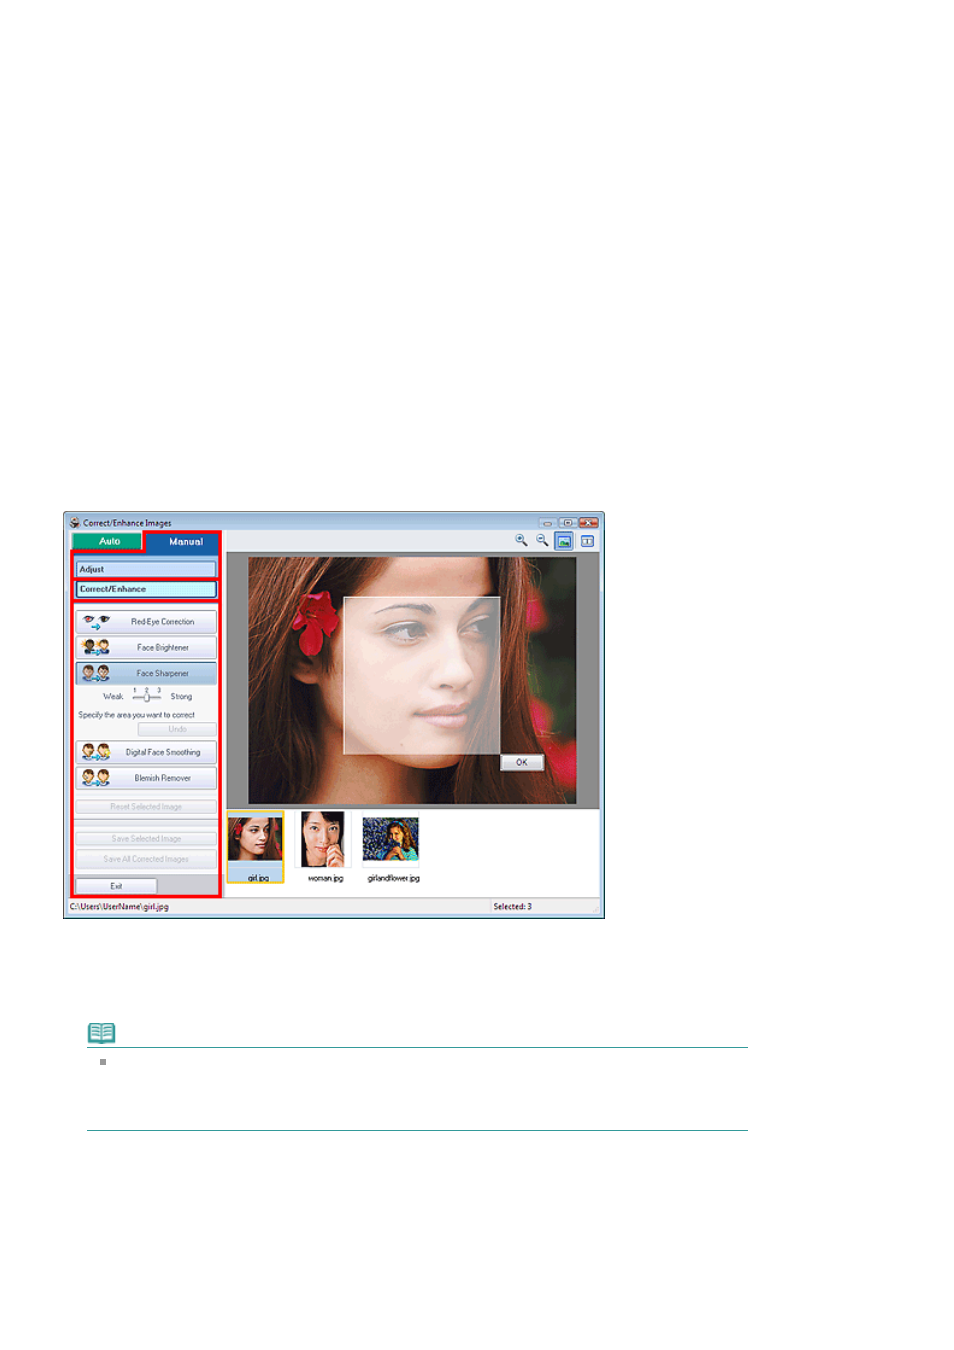Click the highlighted correction area on the face
Viewport: 954px width, 1350px height.
tap(421, 675)
